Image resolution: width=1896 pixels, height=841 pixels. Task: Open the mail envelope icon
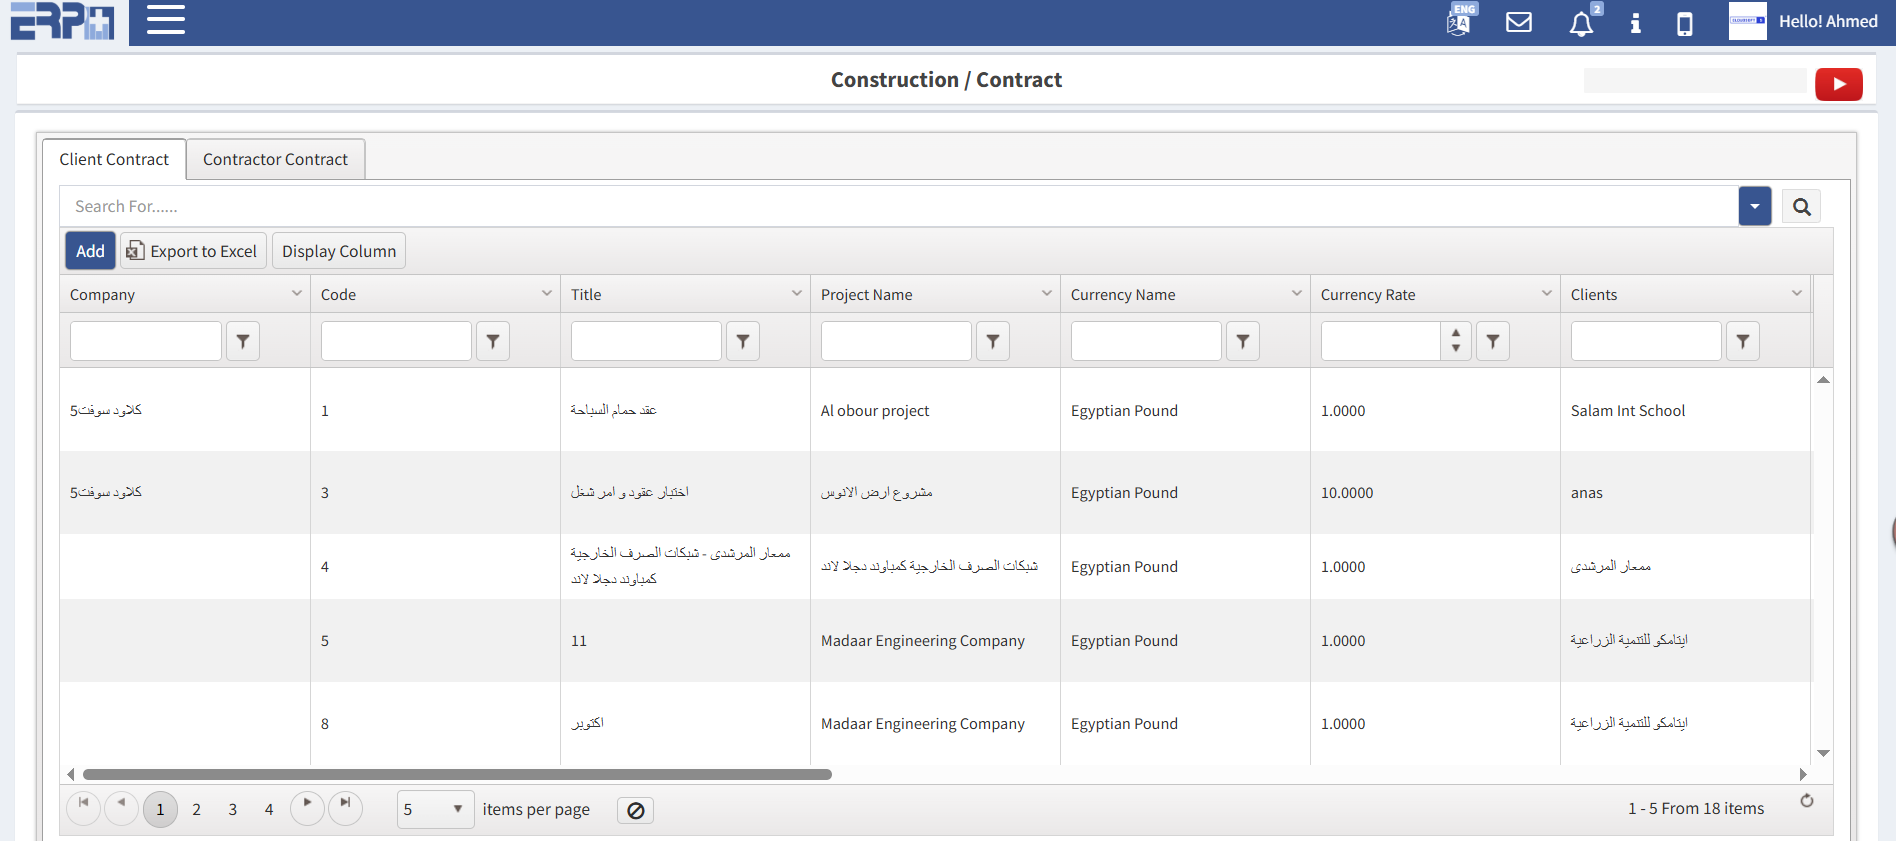[x=1518, y=22]
